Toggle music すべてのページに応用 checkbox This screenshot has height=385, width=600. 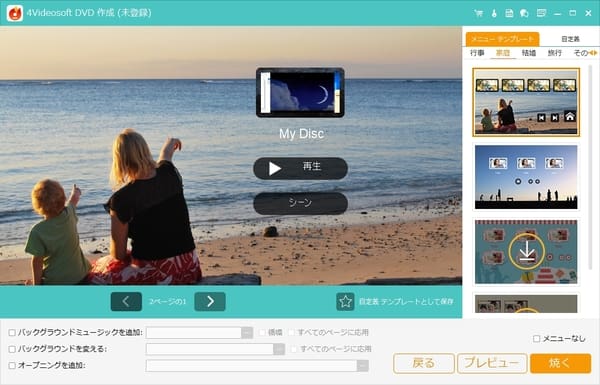click(x=291, y=333)
